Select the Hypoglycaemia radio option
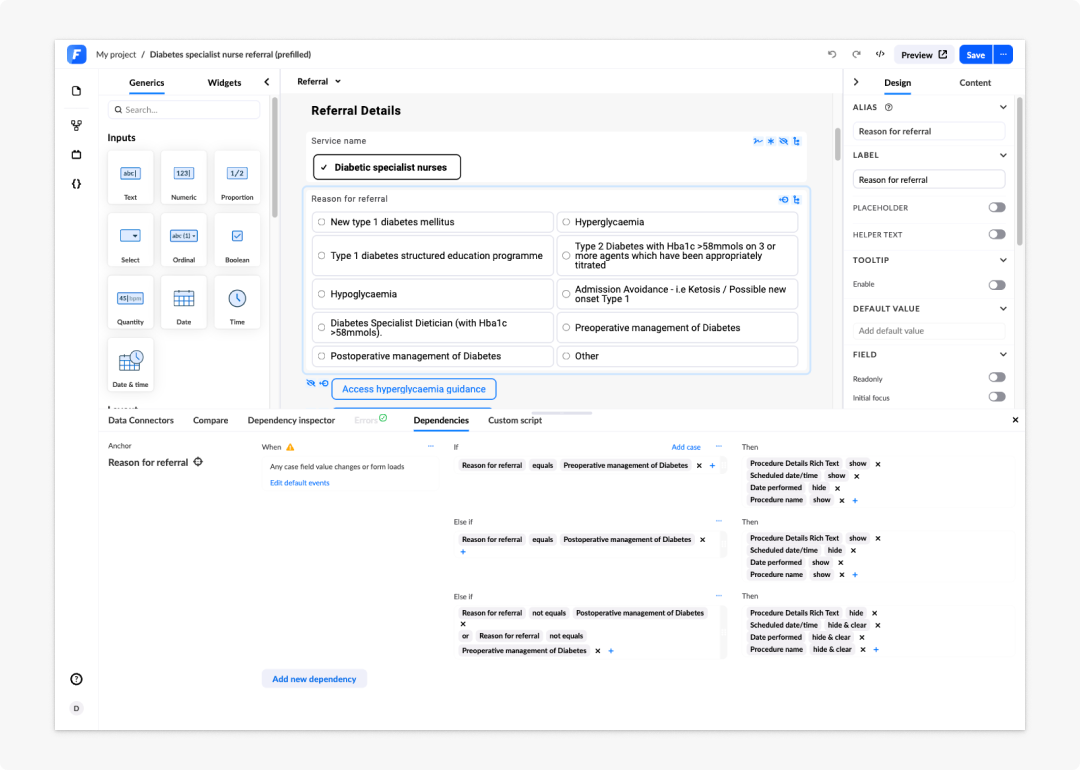Image resolution: width=1080 pixels, height=770 pixels. point(322,294)
